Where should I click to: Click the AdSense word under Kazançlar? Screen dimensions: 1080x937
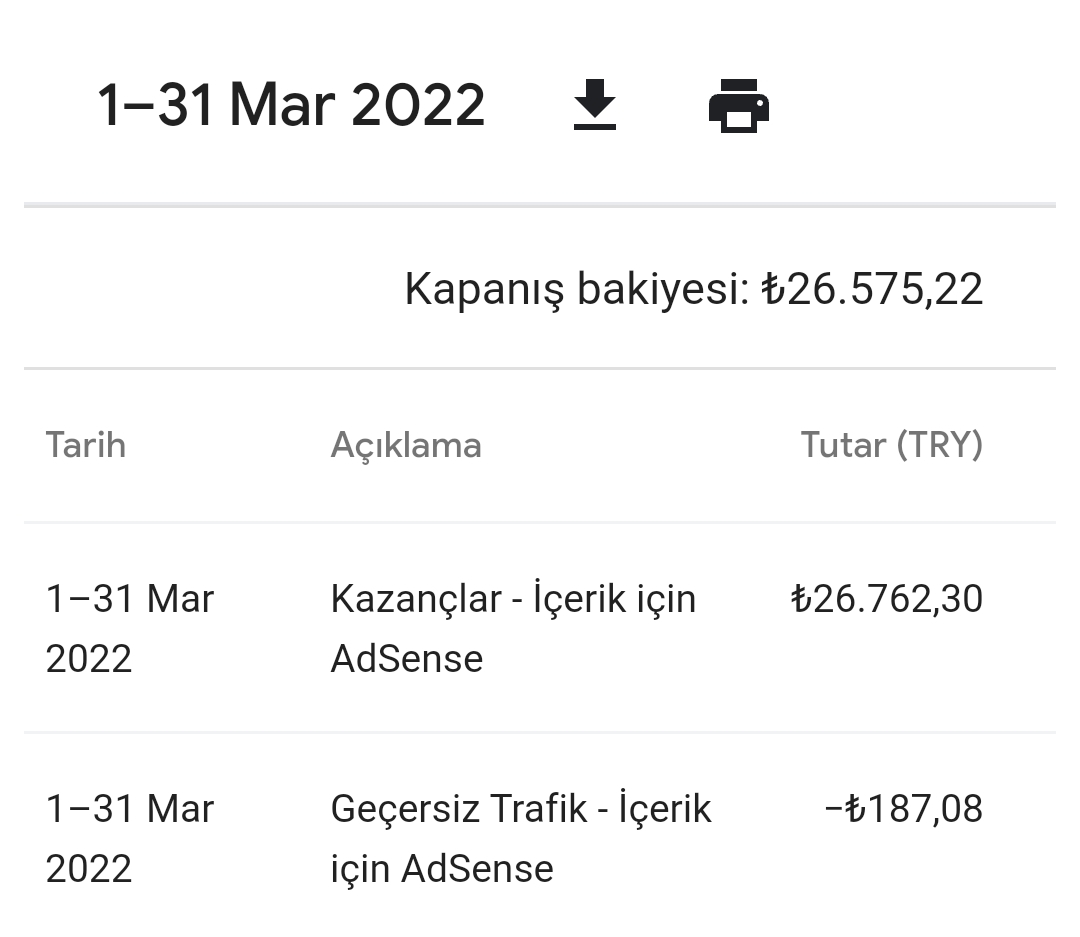click(x=407, y=659)
